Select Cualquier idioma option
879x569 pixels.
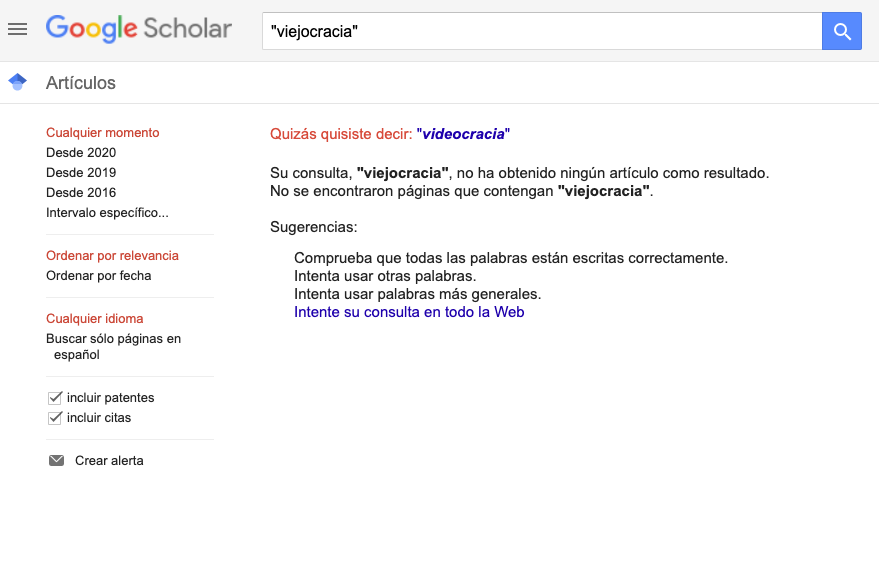click(95, 318)
